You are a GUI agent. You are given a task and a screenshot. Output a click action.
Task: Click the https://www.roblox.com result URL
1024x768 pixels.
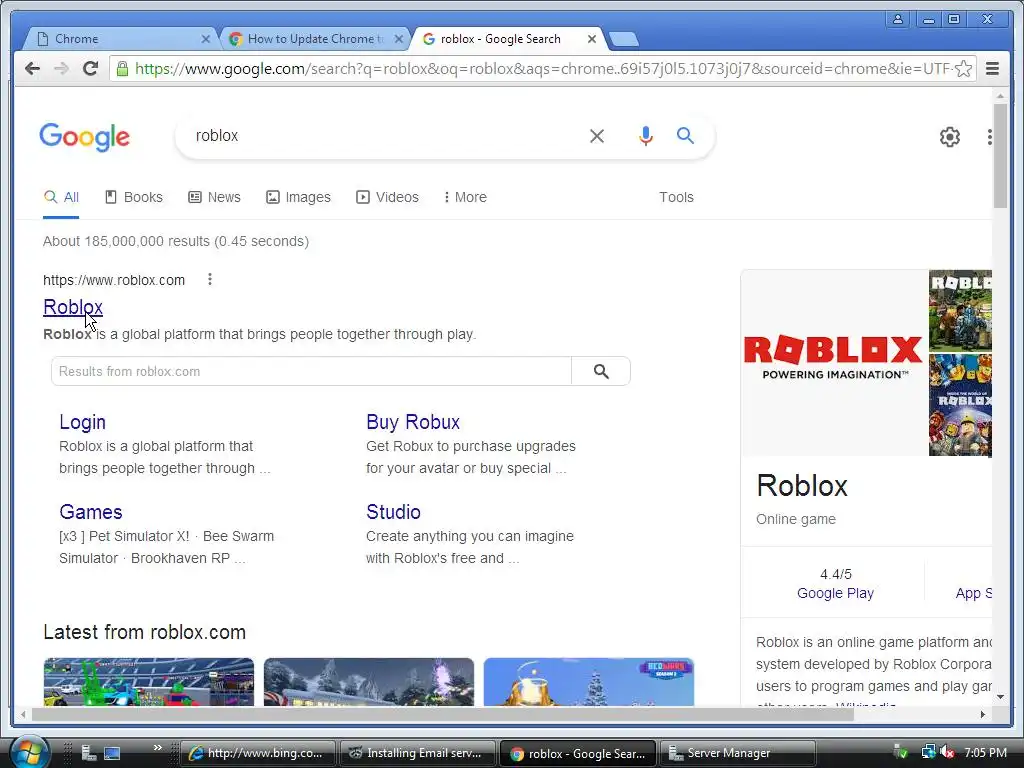[x=114, y=280]
